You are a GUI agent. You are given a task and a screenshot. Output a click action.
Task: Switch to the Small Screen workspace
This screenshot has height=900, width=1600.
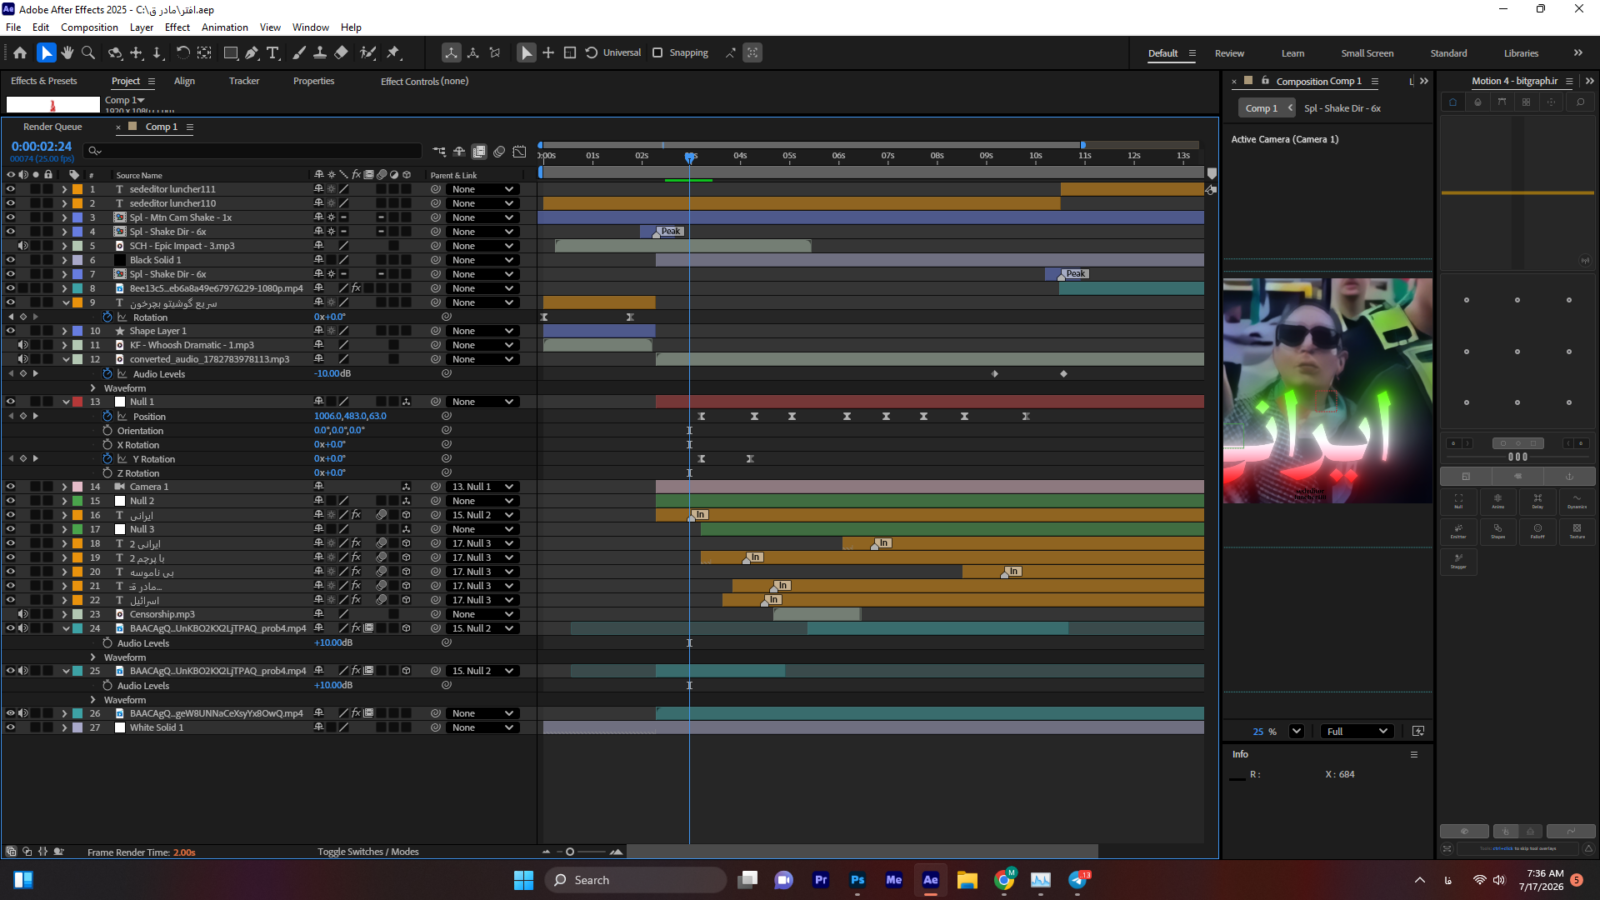(x=1367, y=53)
